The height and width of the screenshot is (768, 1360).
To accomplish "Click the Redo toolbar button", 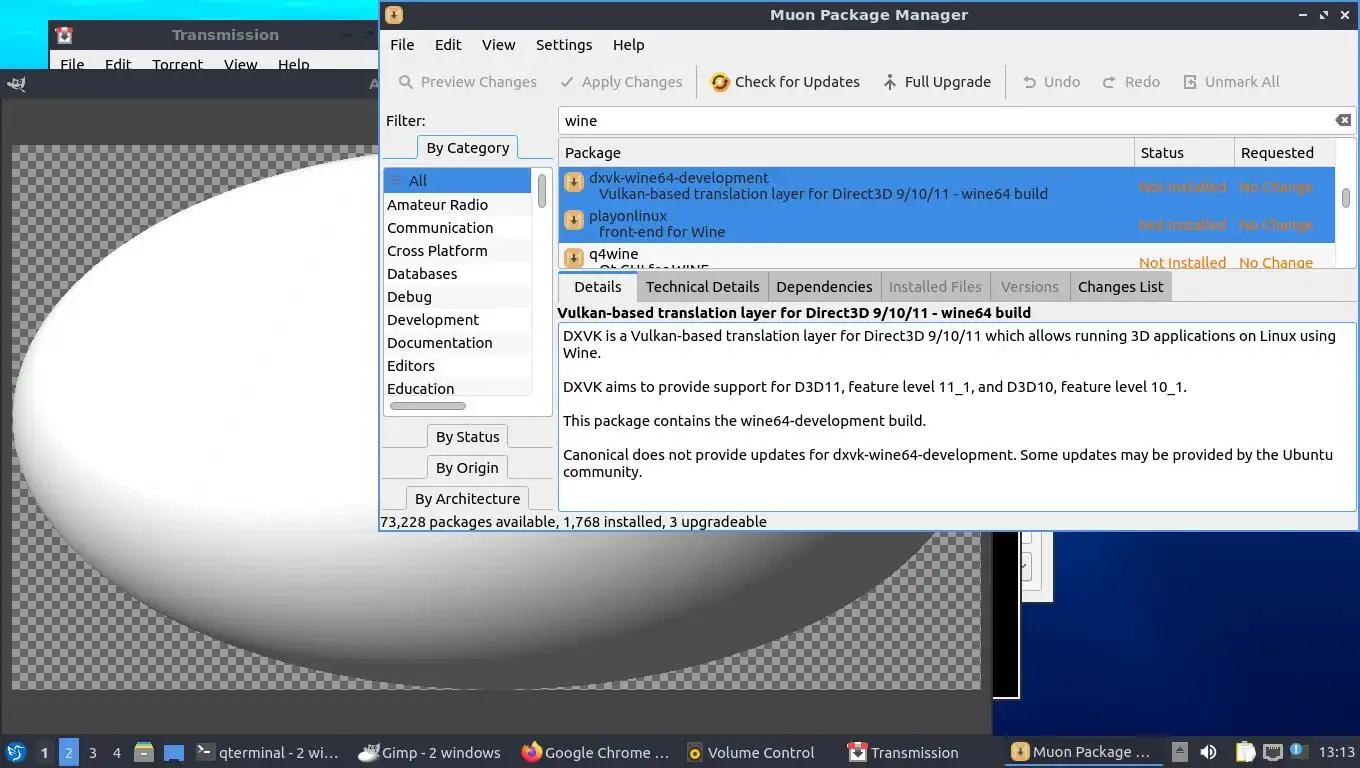I will point(1131,82).
